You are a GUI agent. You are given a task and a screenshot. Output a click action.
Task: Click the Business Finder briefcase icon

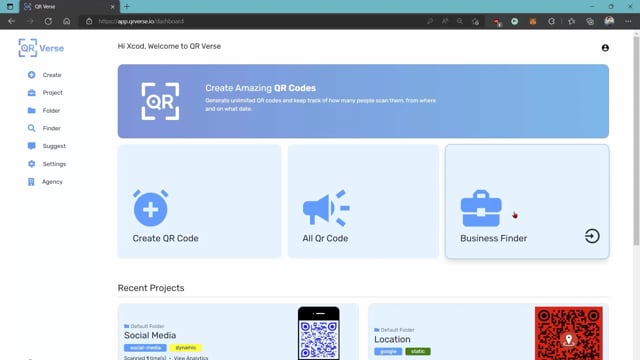click(x=481, y=208)
